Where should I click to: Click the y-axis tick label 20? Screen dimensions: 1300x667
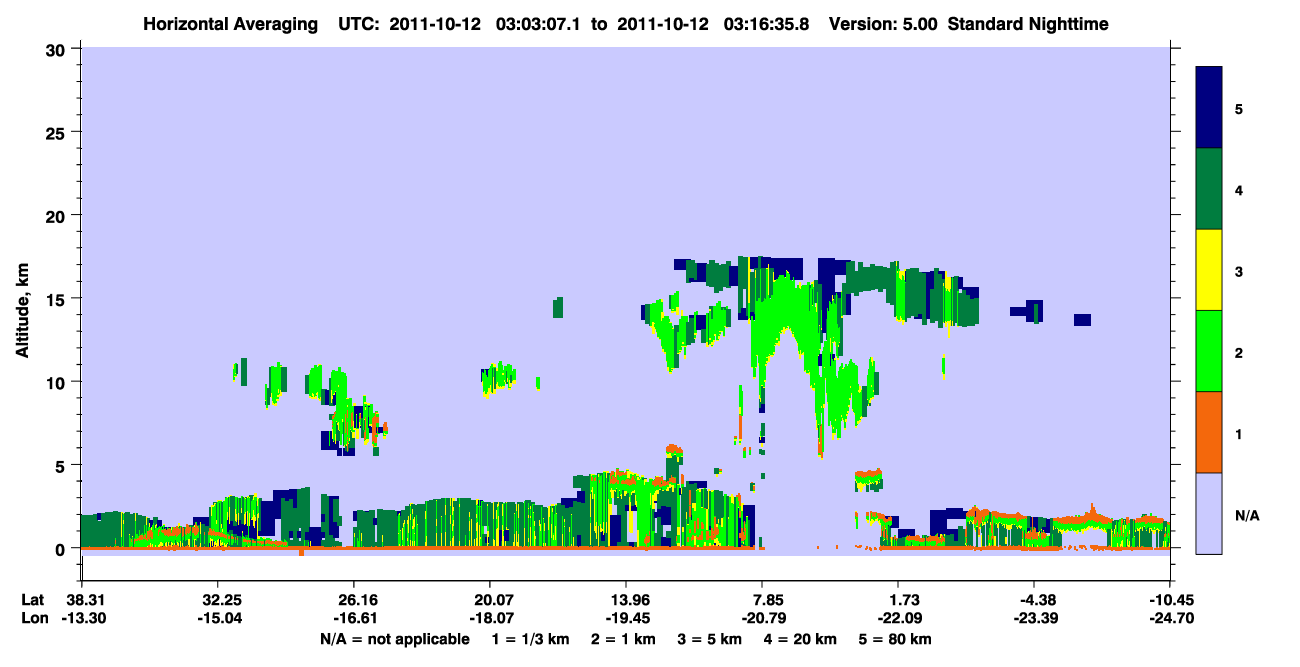(x=57, y=215)
